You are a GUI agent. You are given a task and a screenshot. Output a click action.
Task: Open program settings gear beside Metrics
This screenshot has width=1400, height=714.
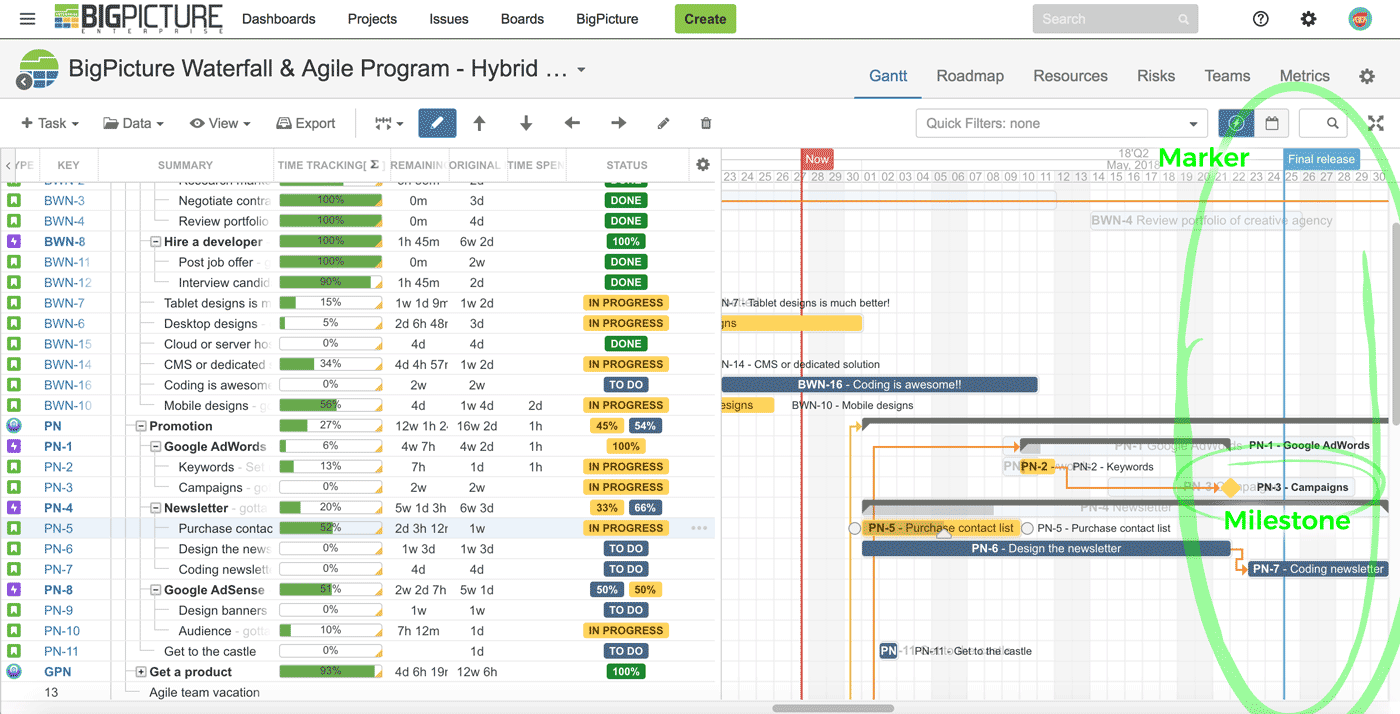click(x=1367, y=76)
